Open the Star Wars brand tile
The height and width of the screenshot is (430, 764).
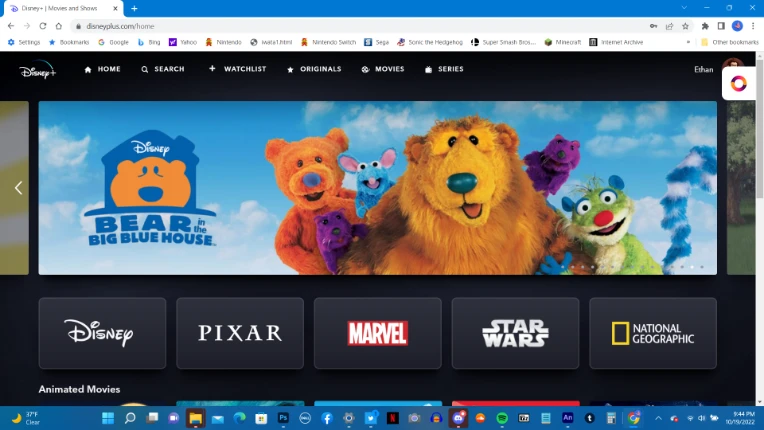tap(516, 333)
